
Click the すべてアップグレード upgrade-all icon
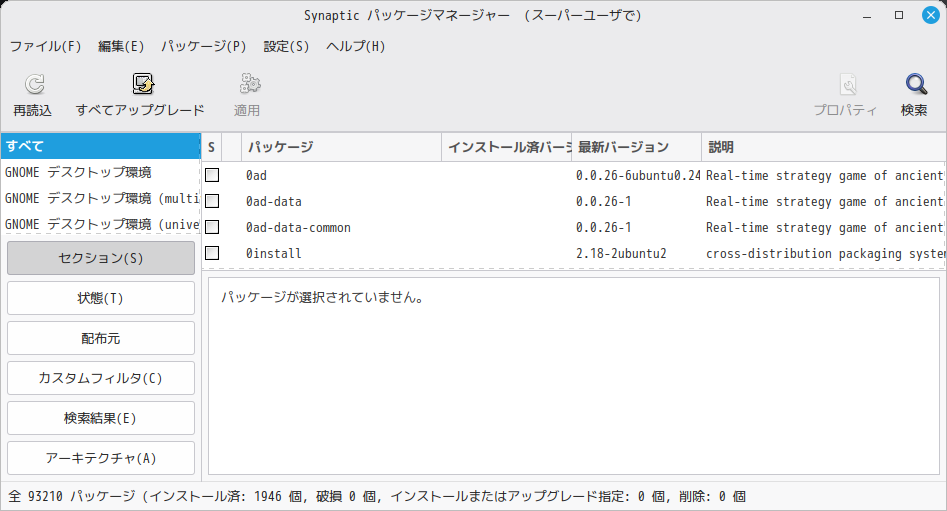[x=143, y=84]
